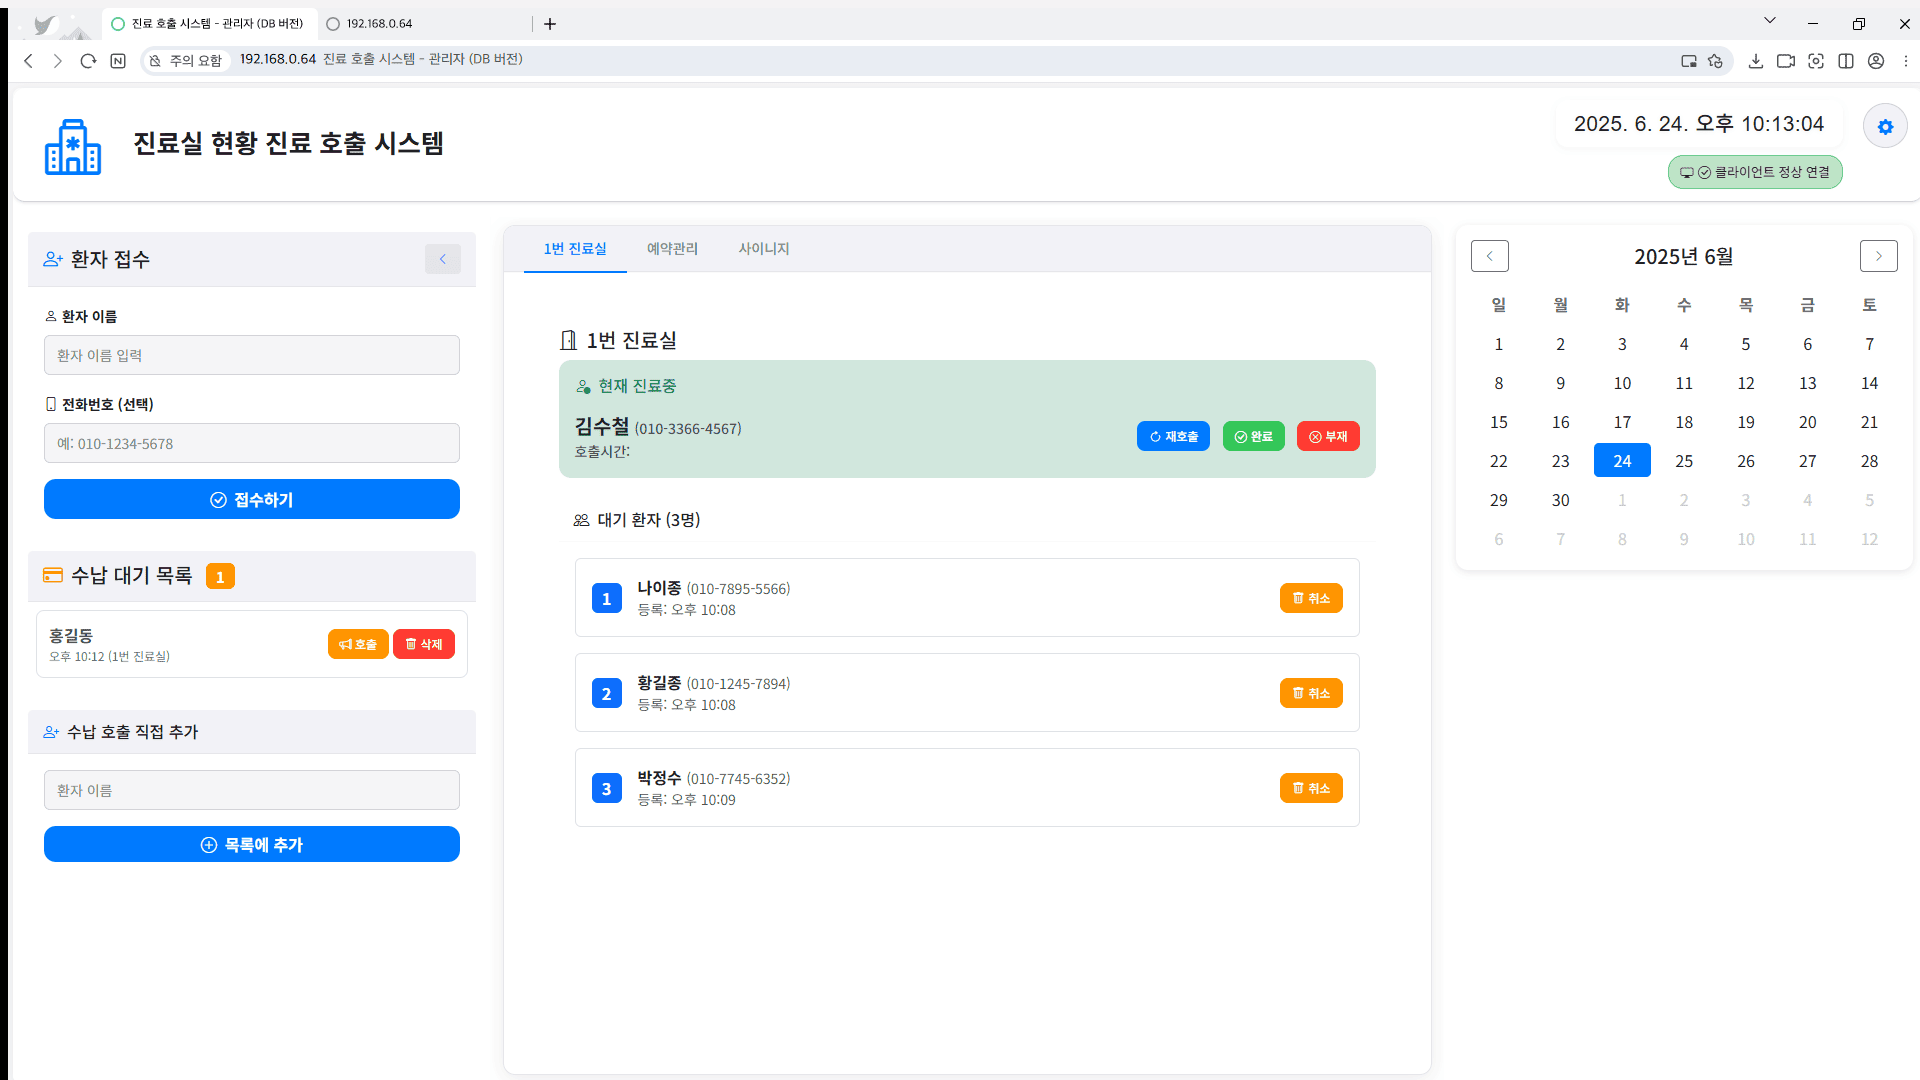
Task: Delete 홍길동 from payment waiting list
Action: pos(424,644)
